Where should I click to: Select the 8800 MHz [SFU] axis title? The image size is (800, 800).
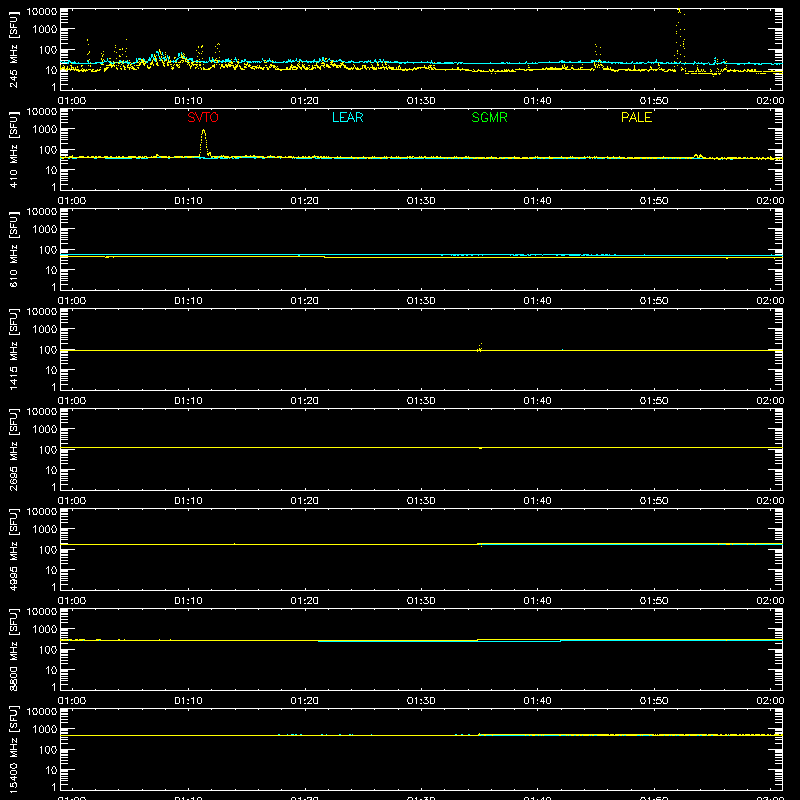[x=14, y=649]
